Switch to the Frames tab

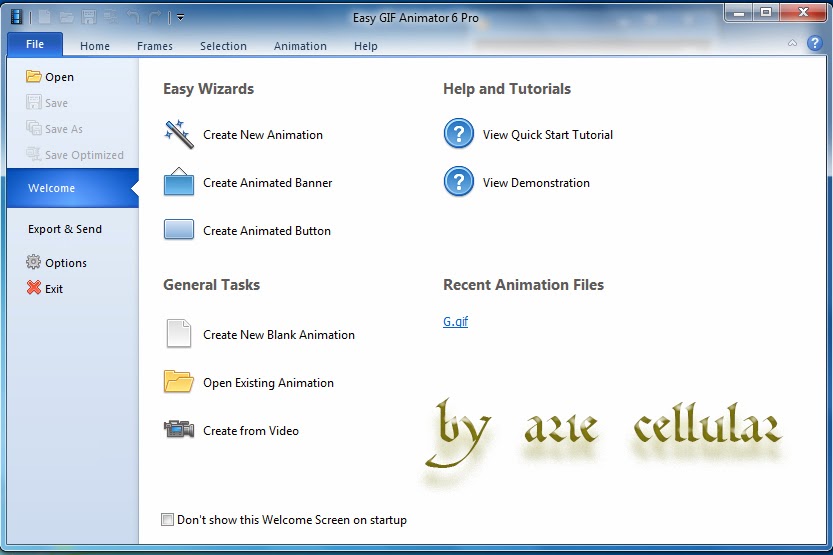(155, 46)
